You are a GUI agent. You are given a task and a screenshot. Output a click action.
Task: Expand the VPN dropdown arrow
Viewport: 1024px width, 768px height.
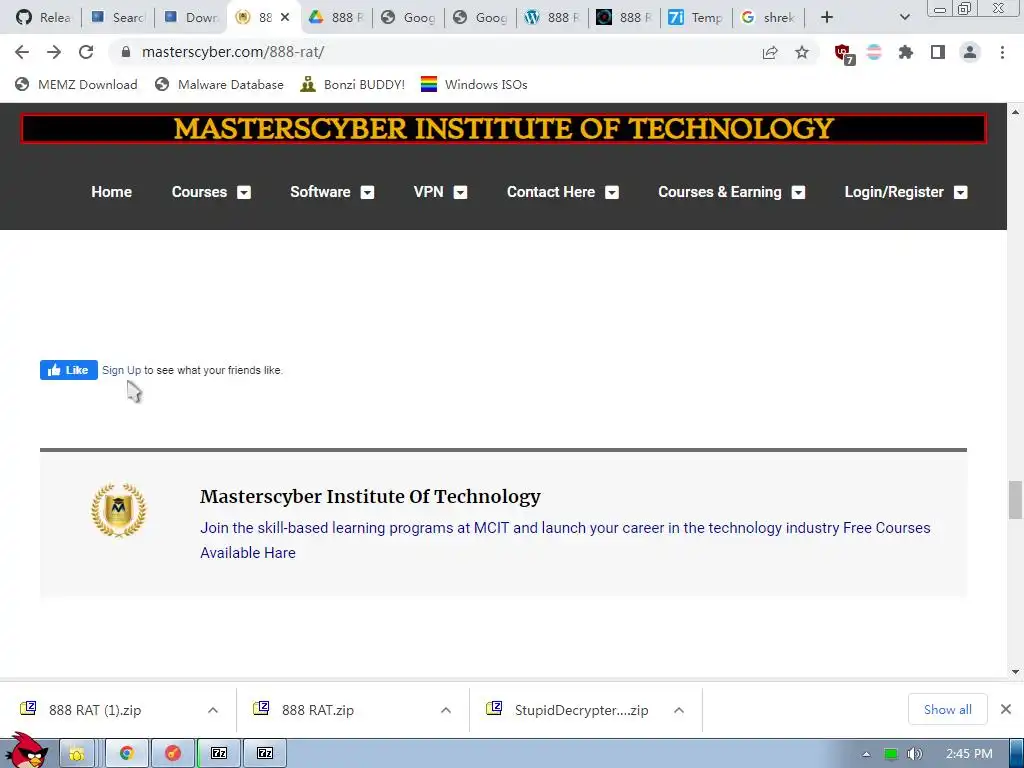460,193
